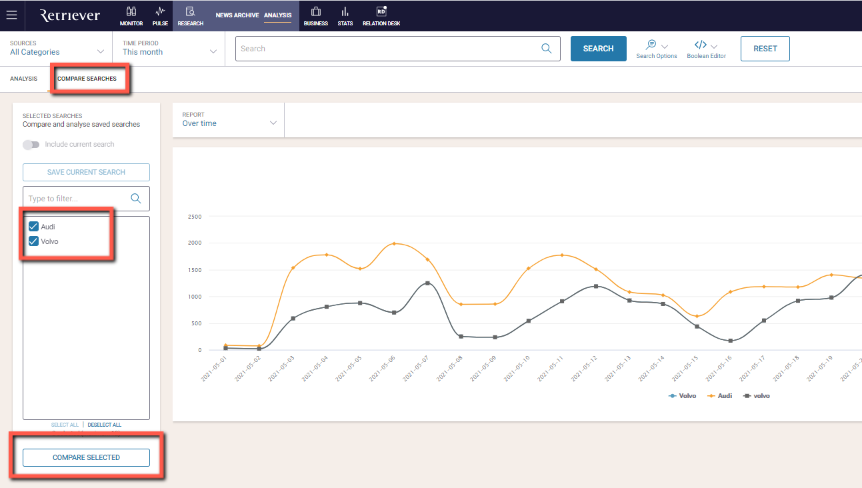Toggle lowercase volvo series in legend
Image resolution: width=862 pixels, height=488 pixels.
756,396
